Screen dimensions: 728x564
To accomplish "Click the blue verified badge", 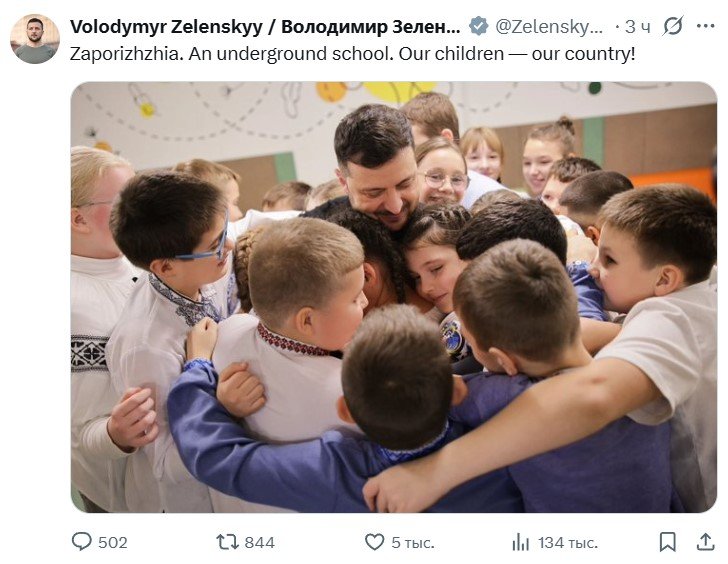I will click(x=478, y=26).
